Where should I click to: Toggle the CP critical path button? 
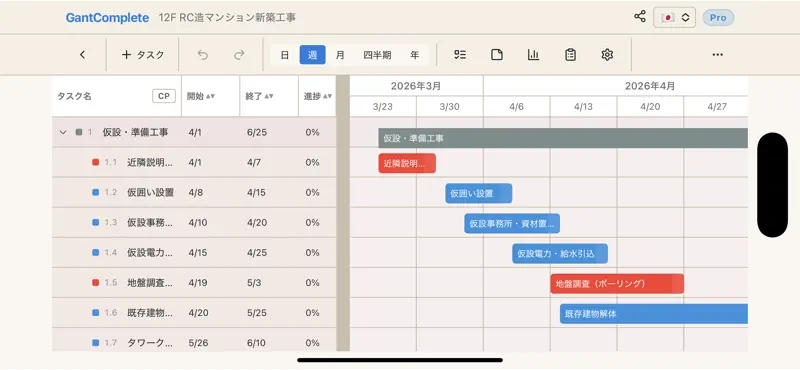point(164,96)
